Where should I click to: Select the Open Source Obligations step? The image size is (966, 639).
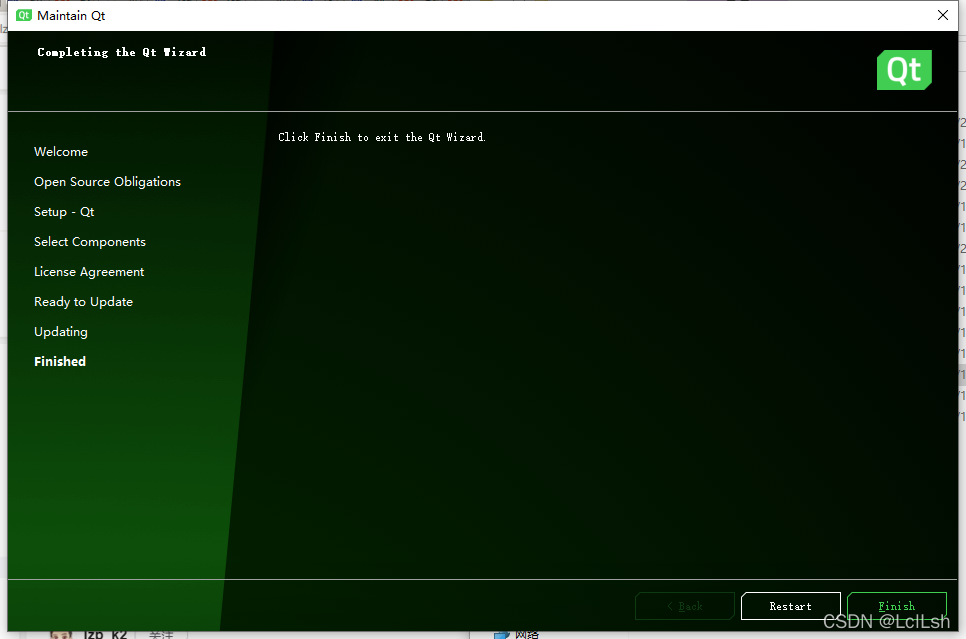(x=107, y=182)
